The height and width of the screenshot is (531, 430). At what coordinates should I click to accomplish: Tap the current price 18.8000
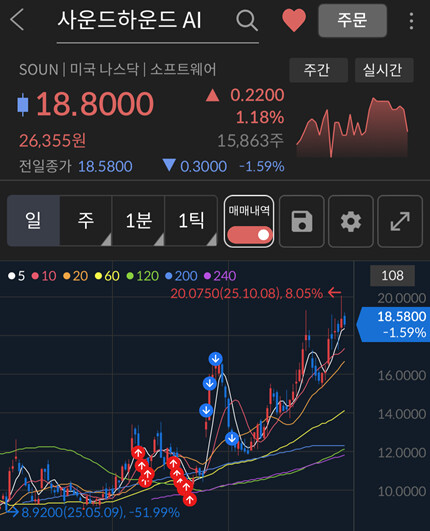point(95,104)
